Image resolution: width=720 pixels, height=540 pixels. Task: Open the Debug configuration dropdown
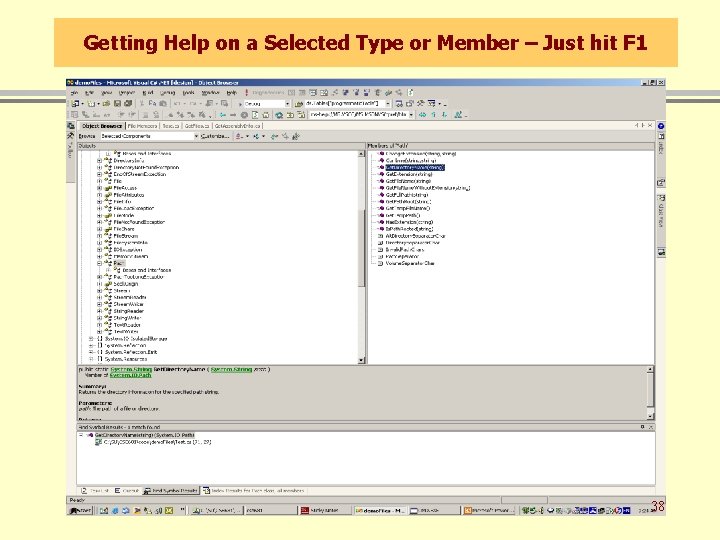coord(287,104)
